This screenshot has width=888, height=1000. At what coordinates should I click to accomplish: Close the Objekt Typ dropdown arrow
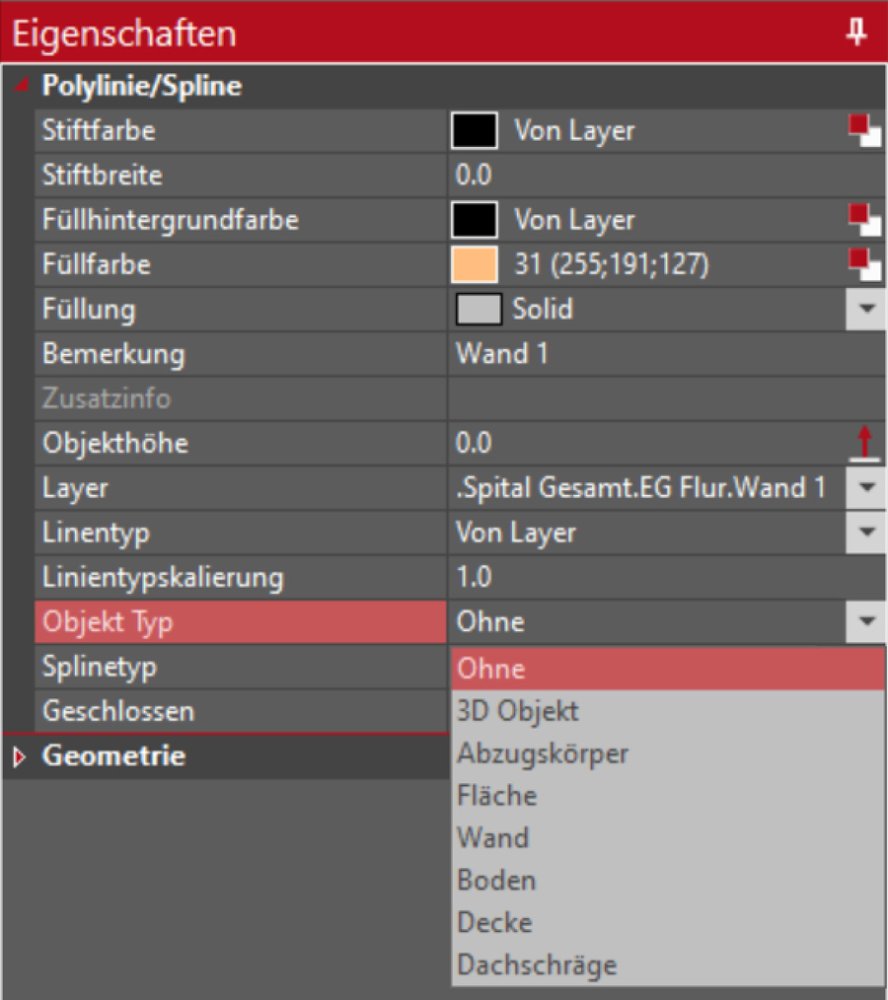864,623
